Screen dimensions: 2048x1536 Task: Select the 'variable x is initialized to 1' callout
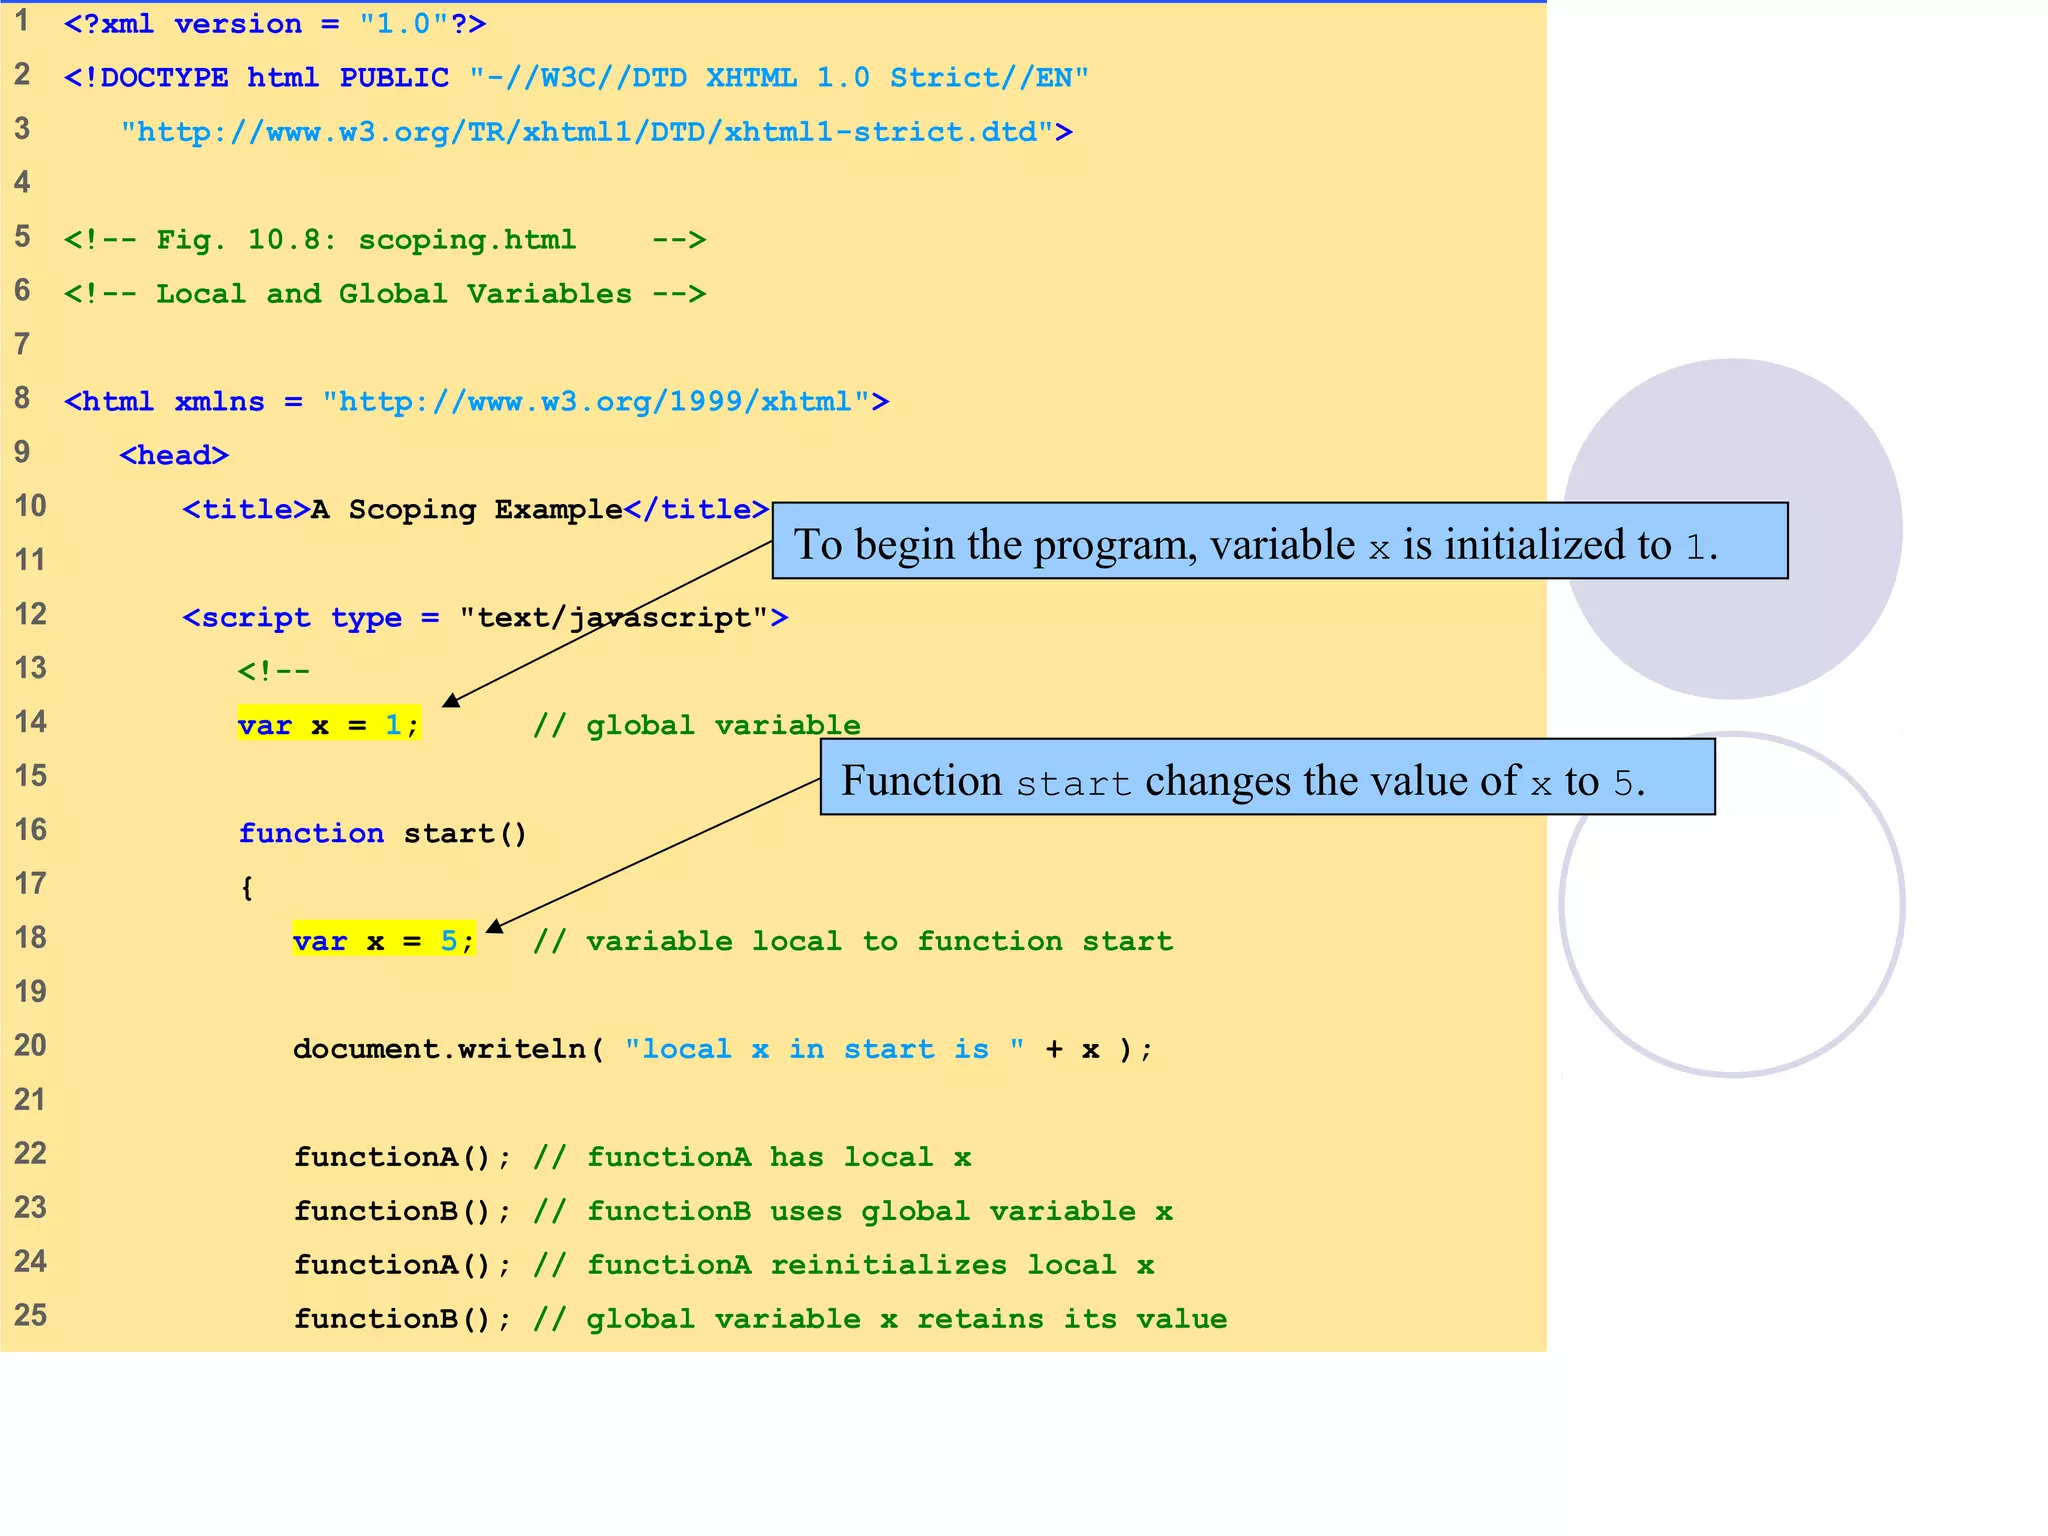point(1279,541)
